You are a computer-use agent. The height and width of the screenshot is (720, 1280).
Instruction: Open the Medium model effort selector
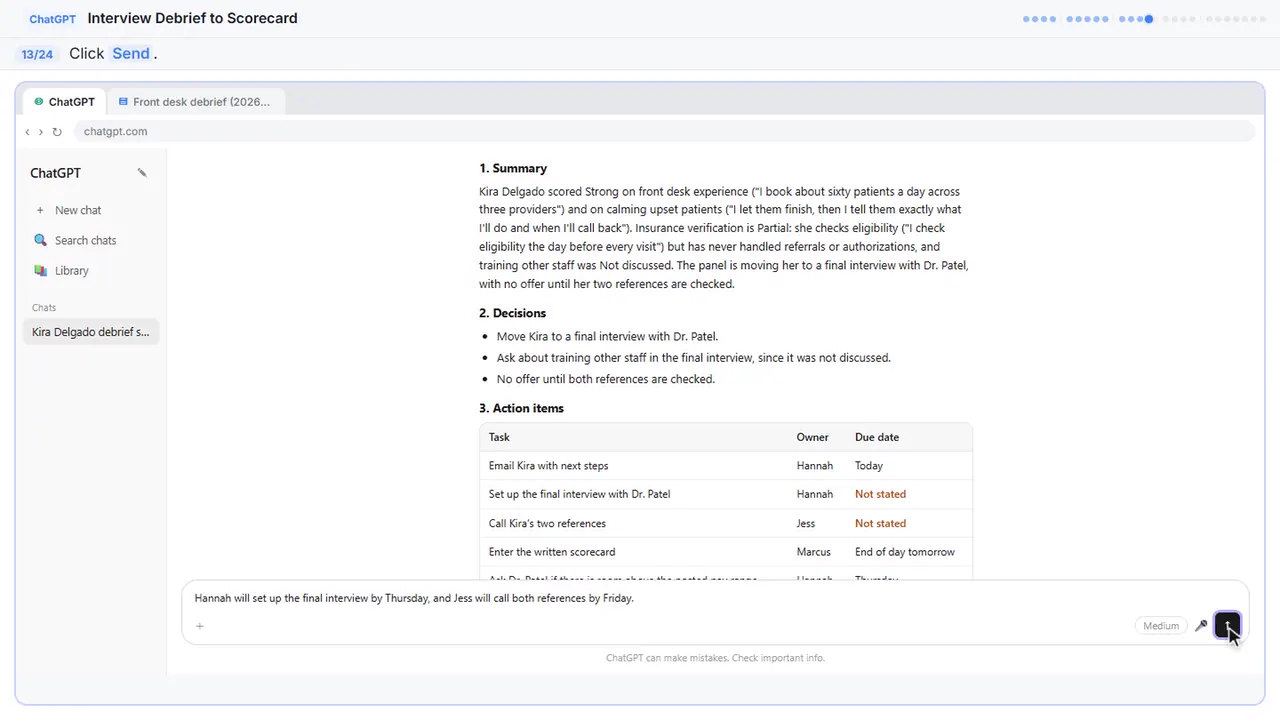tap(1161, 626)
